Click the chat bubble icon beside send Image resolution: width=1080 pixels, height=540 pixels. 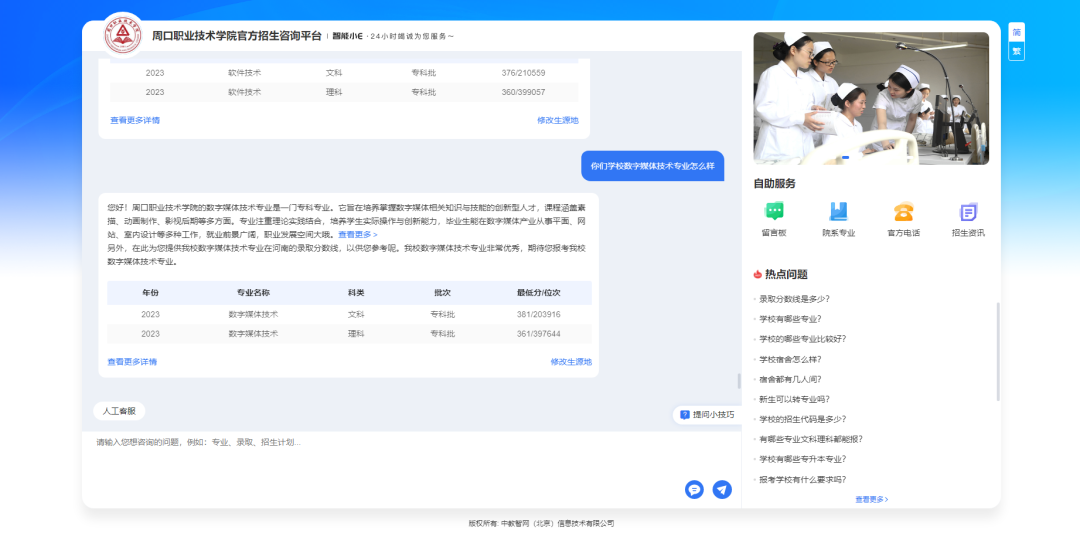694,490
